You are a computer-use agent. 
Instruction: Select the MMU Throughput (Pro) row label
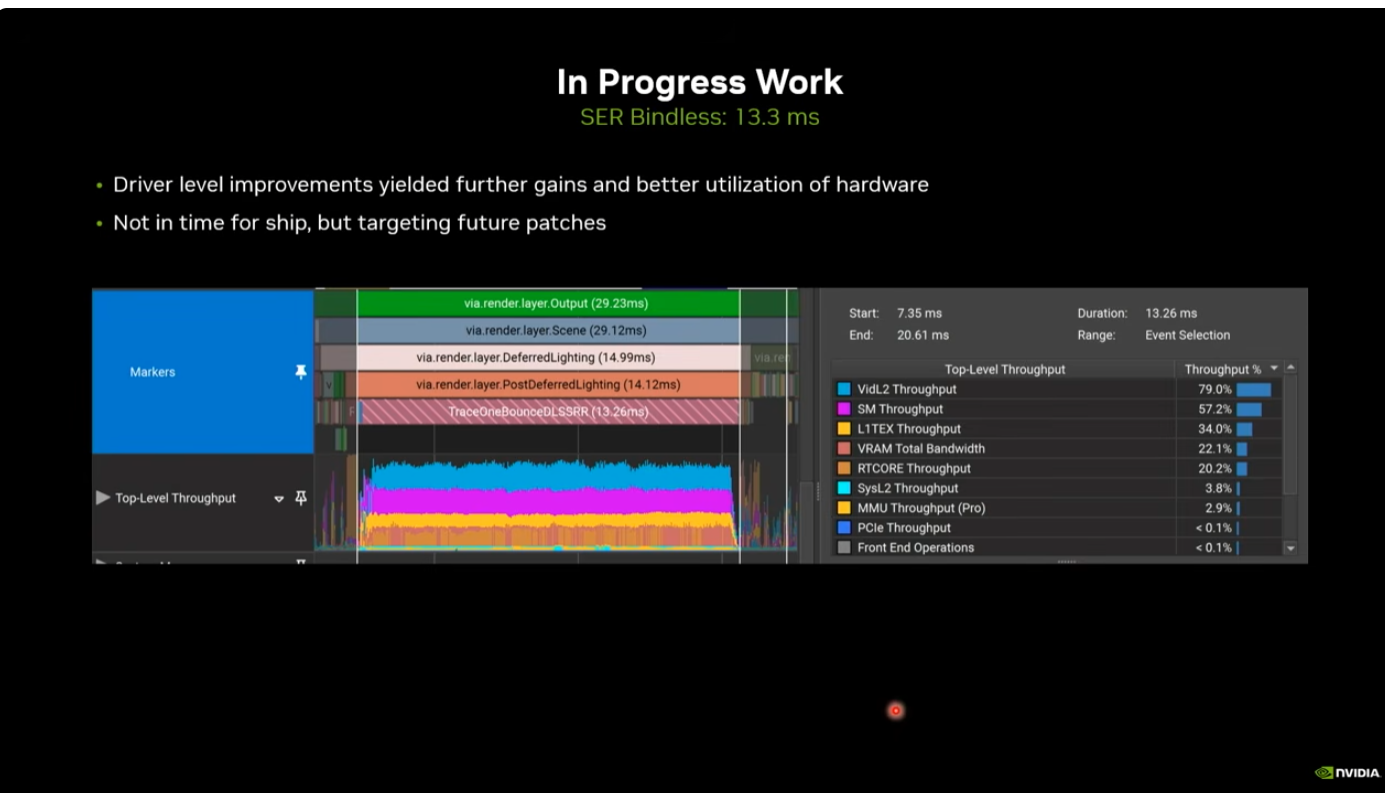(921, 508)
